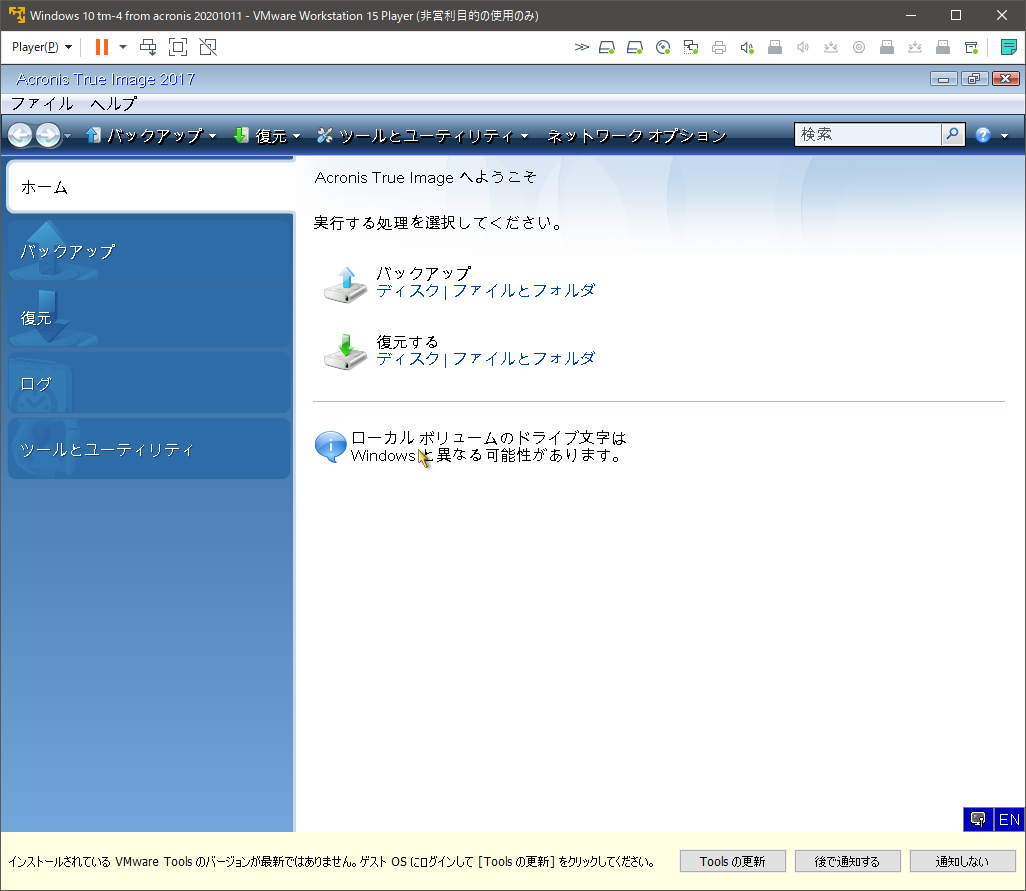Screen dimensions: 1026x891
Task: Click the Back navigation arrow in Acronis
Action: point(20,135)
